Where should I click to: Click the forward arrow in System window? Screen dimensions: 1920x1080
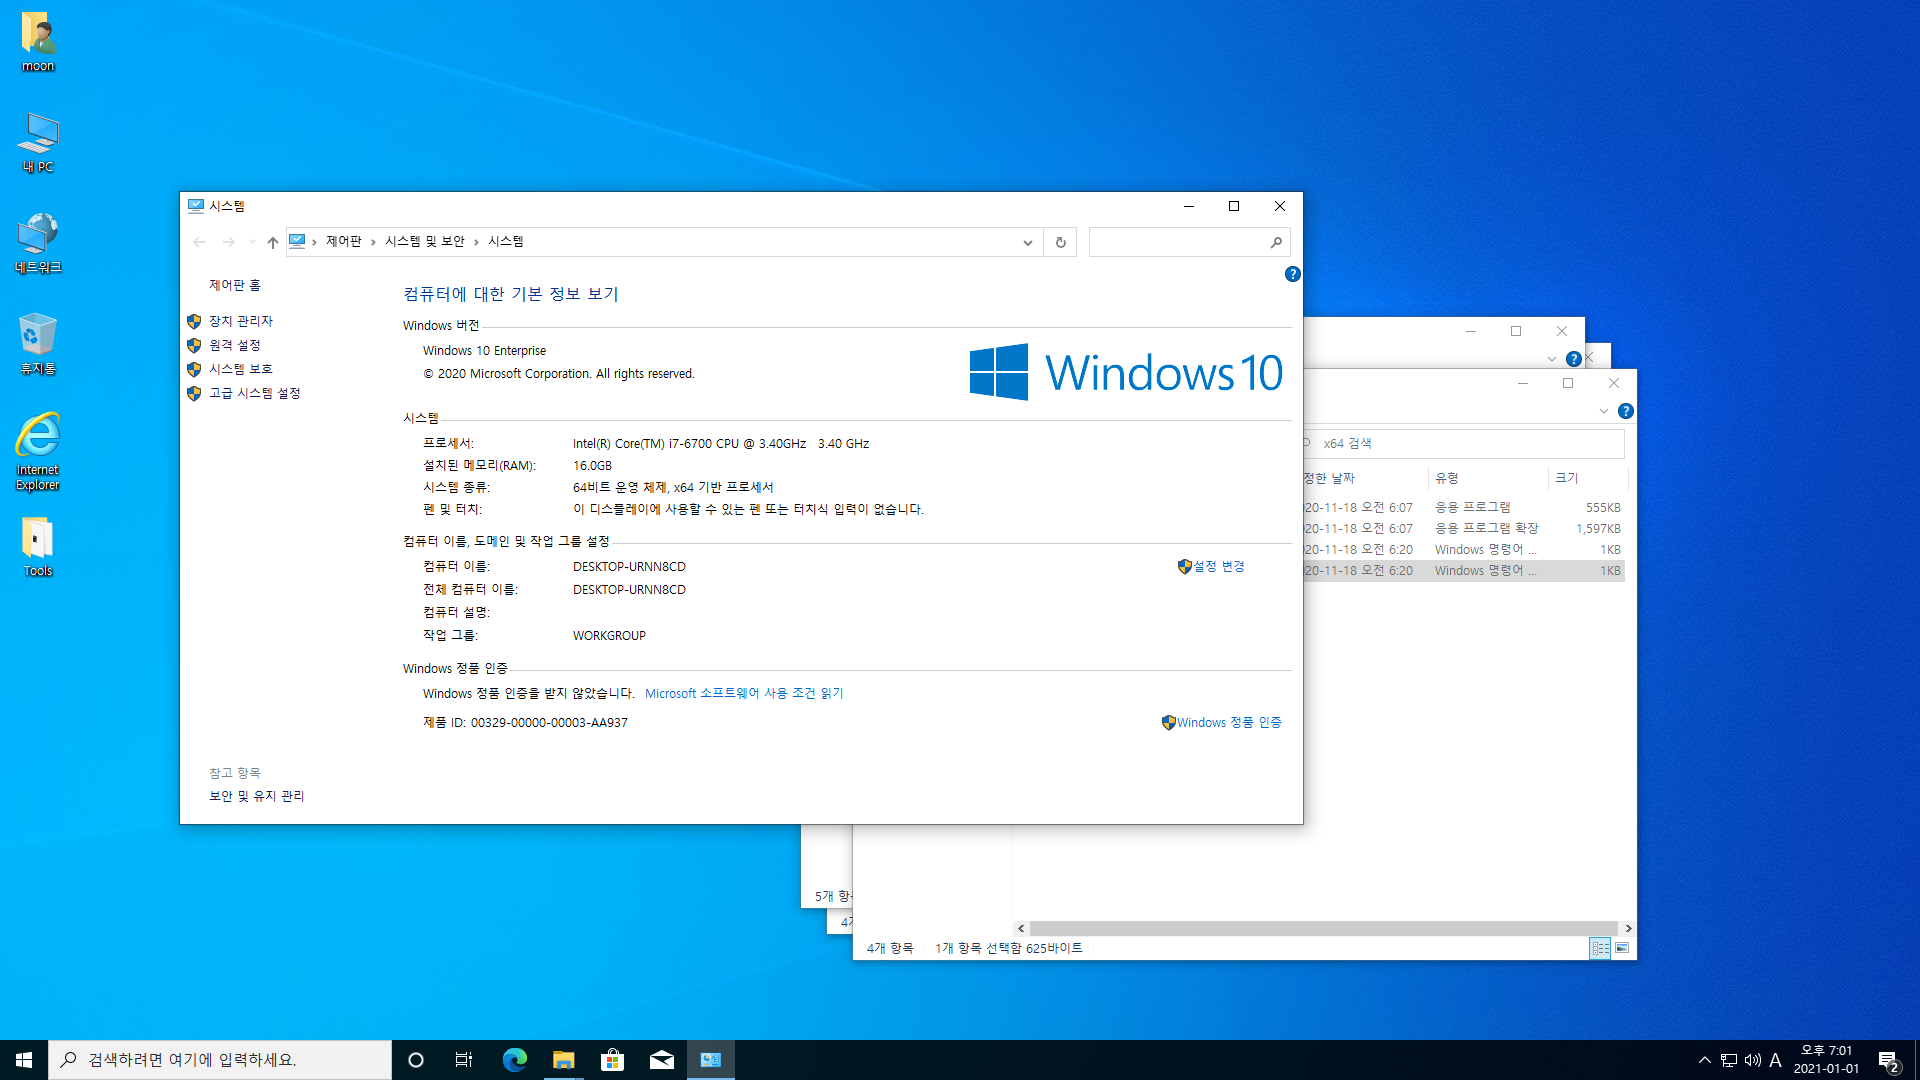pyautogui.click(x=228, y=242)
